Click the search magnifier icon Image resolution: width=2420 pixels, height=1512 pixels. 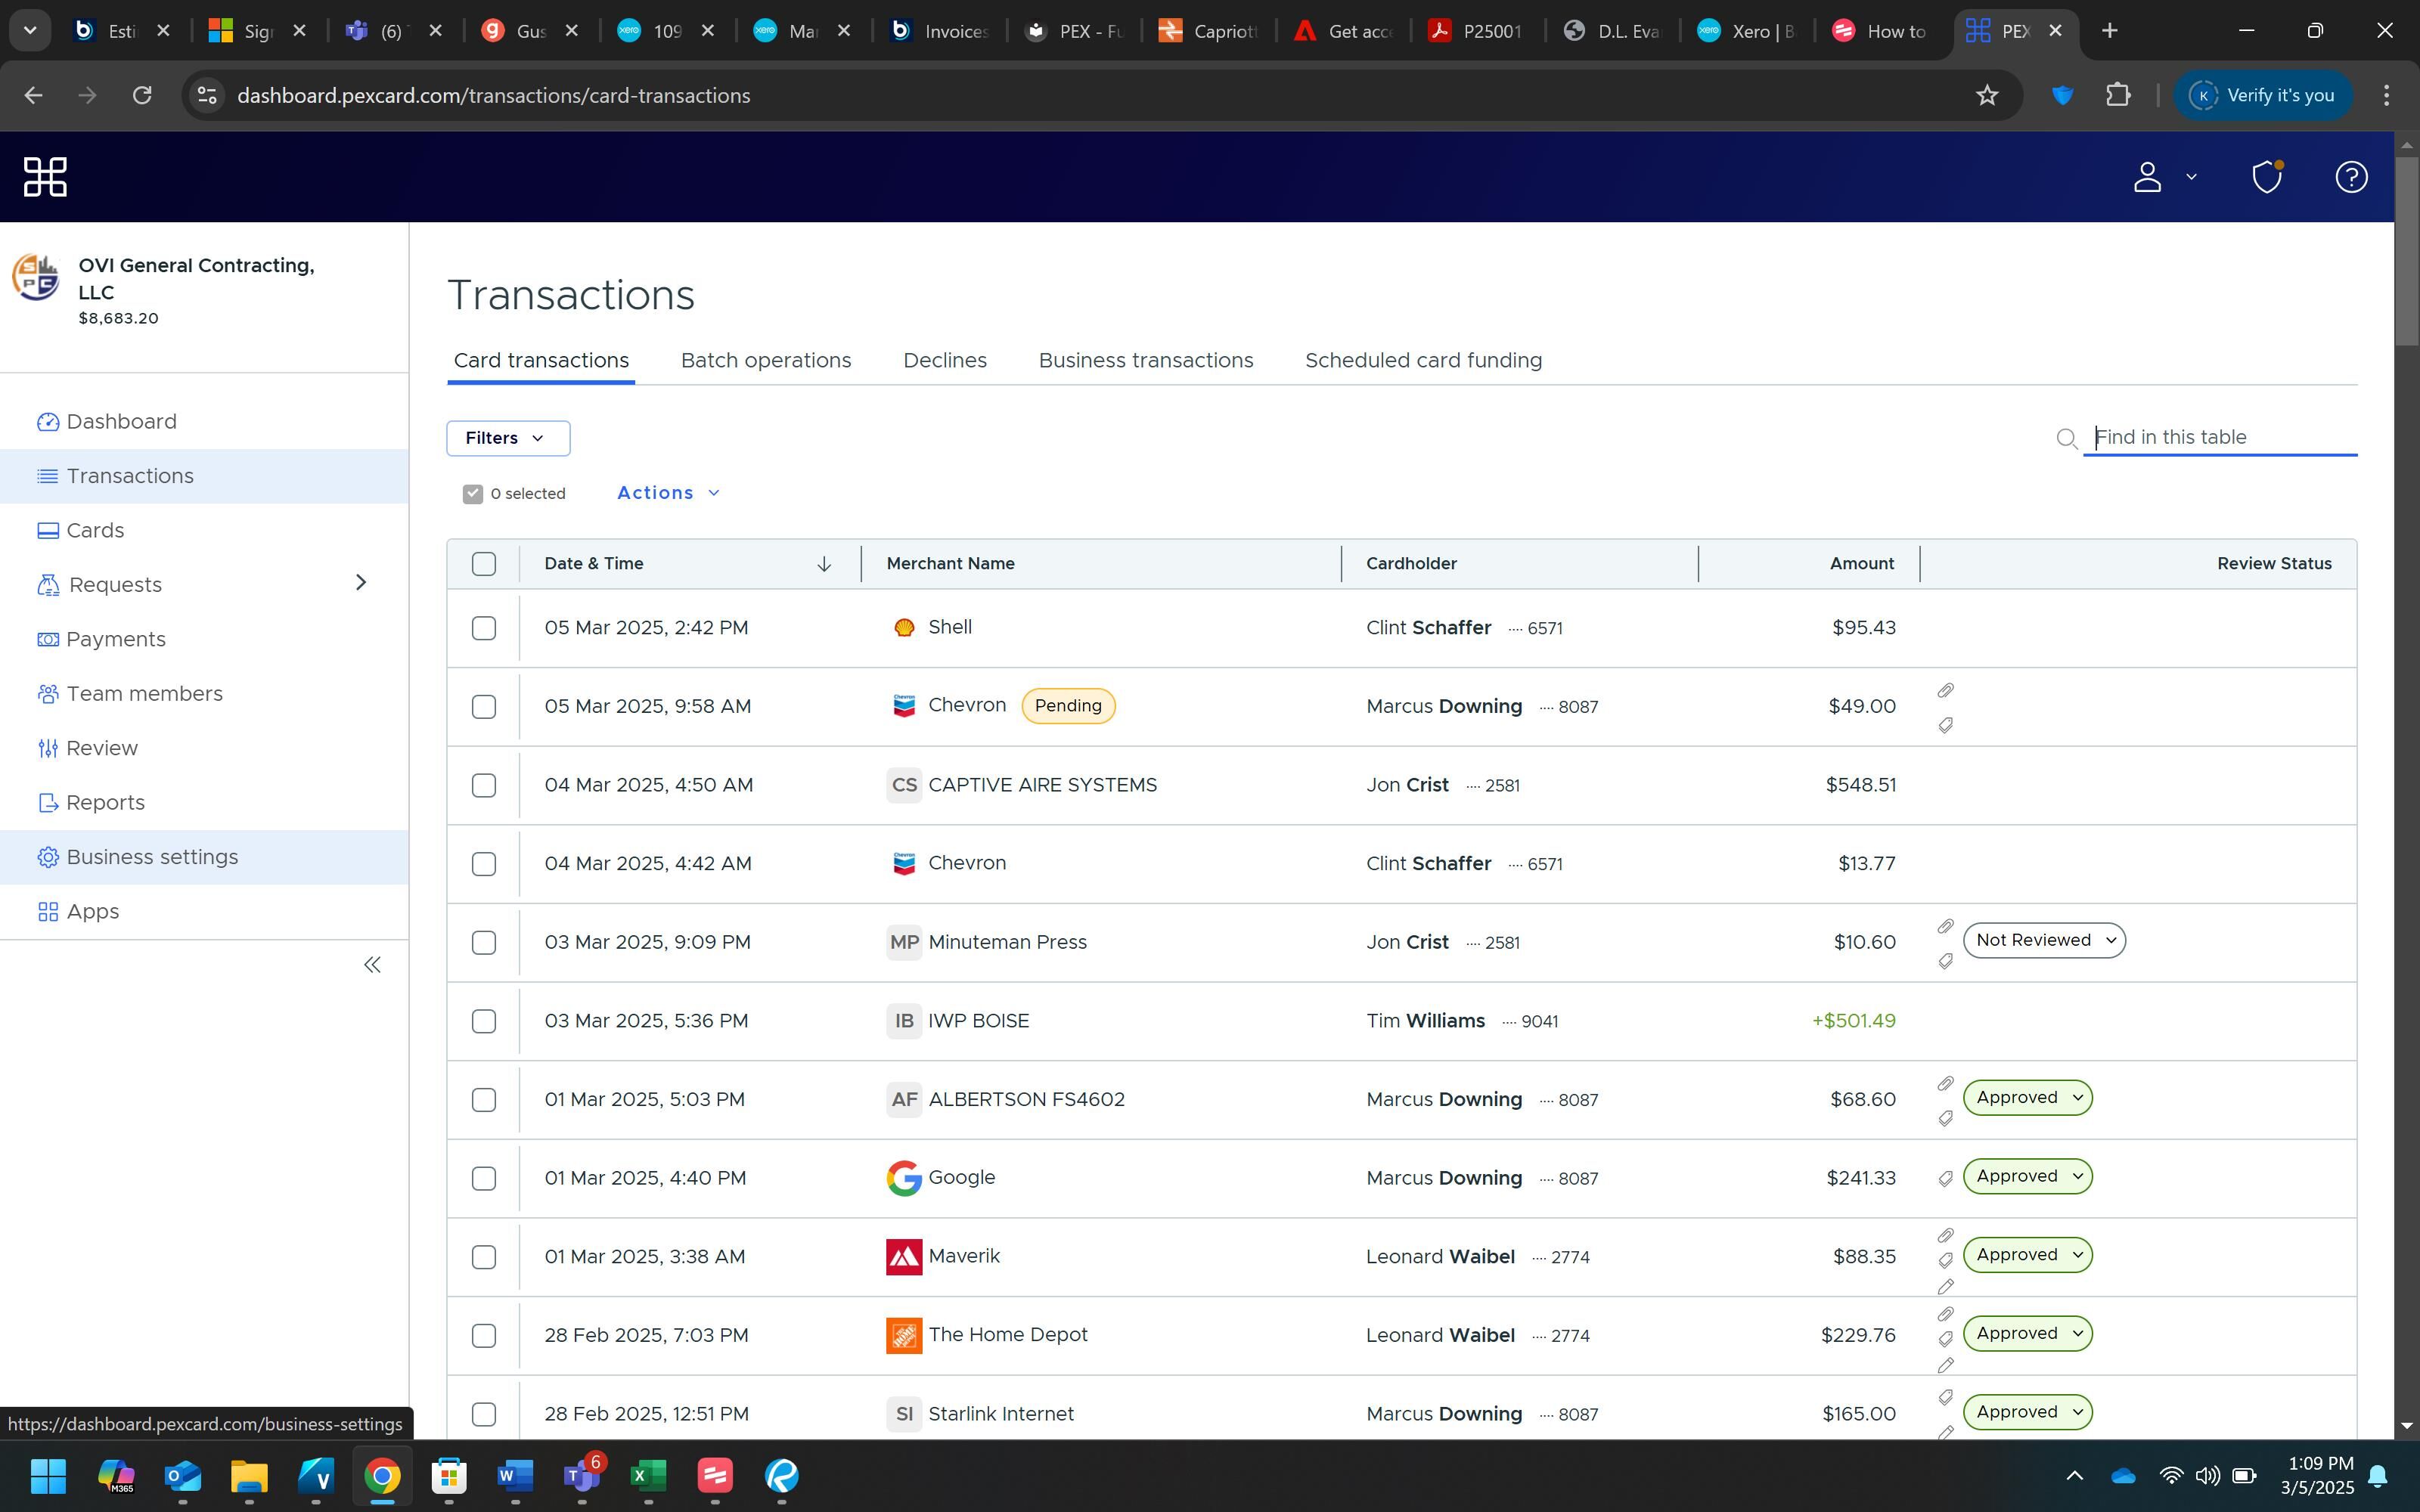click(2066, 438)
